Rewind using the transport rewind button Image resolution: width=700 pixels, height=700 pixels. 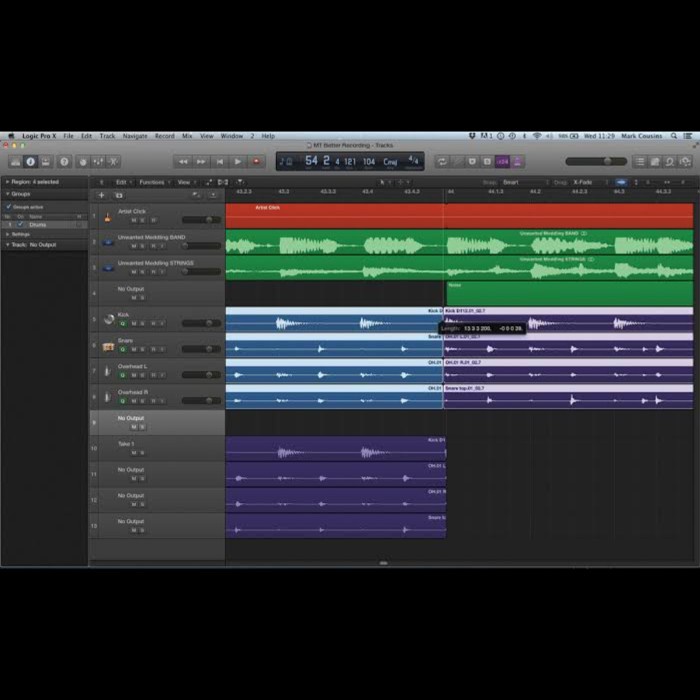tap(182, 161)
